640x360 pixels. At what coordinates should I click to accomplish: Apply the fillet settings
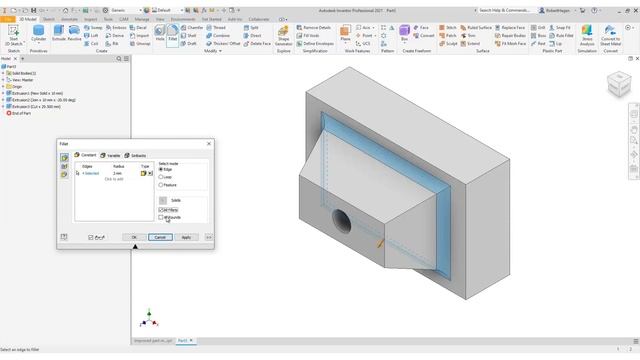point(186,237)
